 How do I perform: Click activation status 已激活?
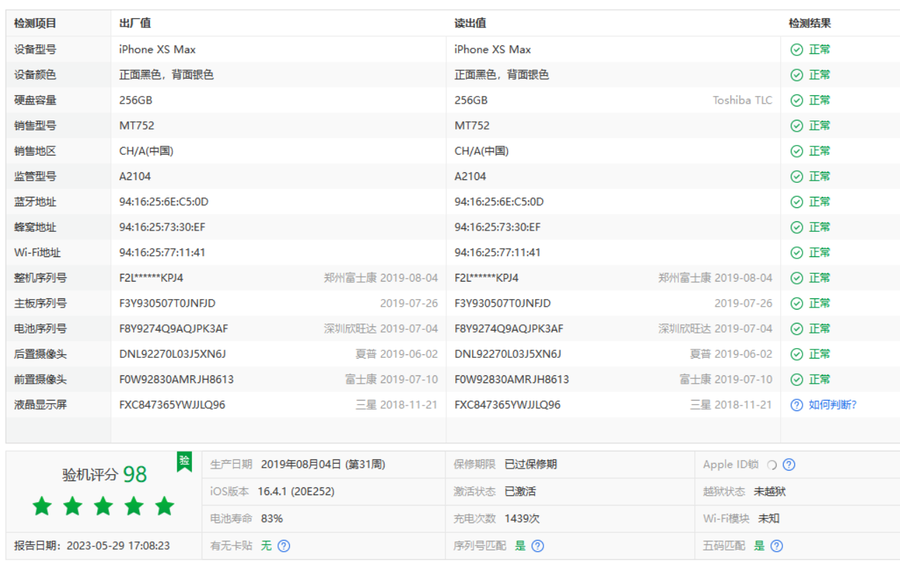[521, 492]
